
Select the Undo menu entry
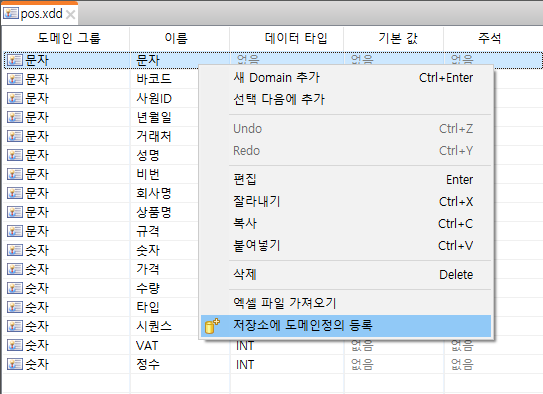(x=346, y=129)
